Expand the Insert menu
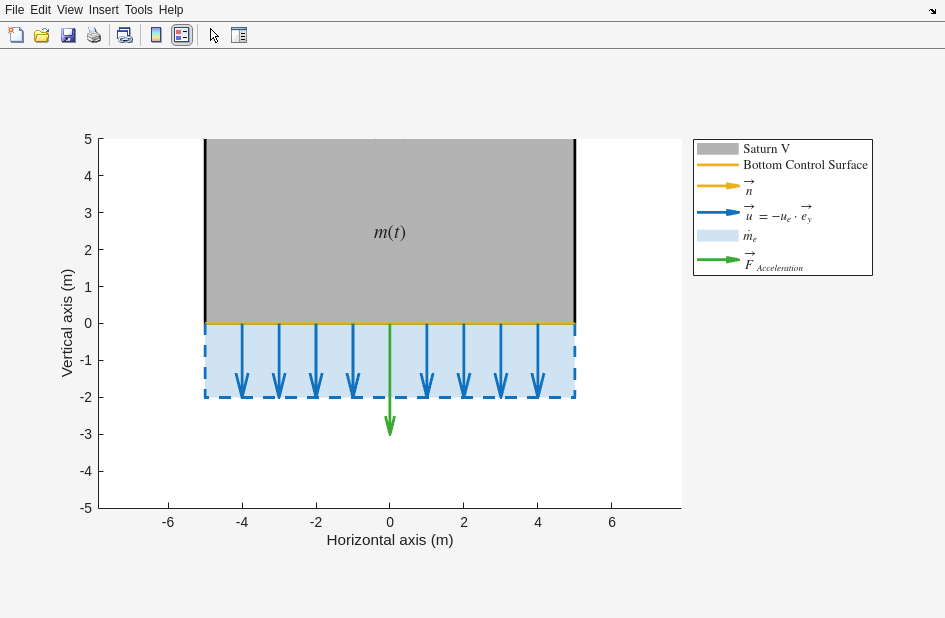This screenshot has width=945, height=618. 103,10
